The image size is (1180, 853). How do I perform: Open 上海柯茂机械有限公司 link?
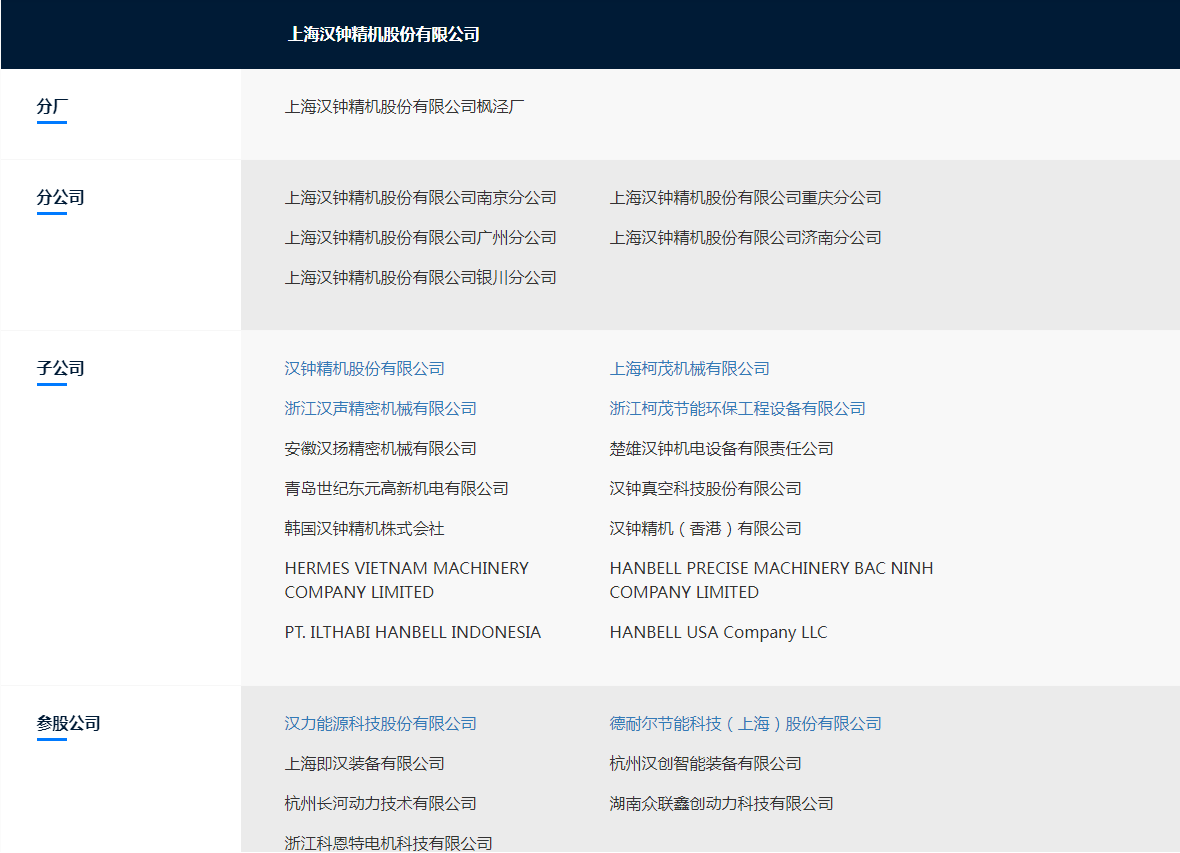click(689, 369)
